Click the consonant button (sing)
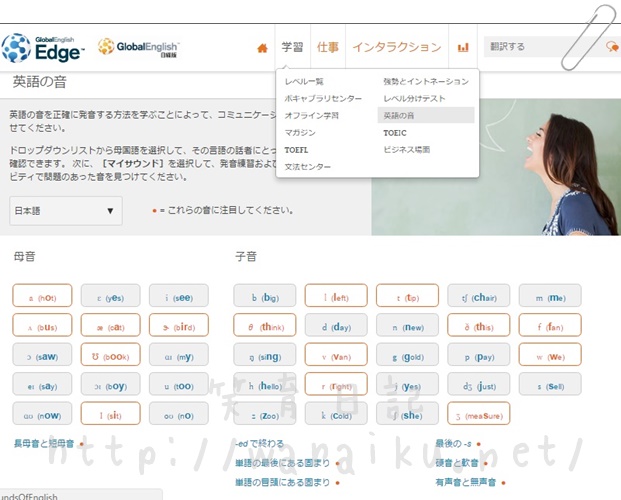Image resolution: width=621 pixels, height=500 pixels. click(265, 354)
